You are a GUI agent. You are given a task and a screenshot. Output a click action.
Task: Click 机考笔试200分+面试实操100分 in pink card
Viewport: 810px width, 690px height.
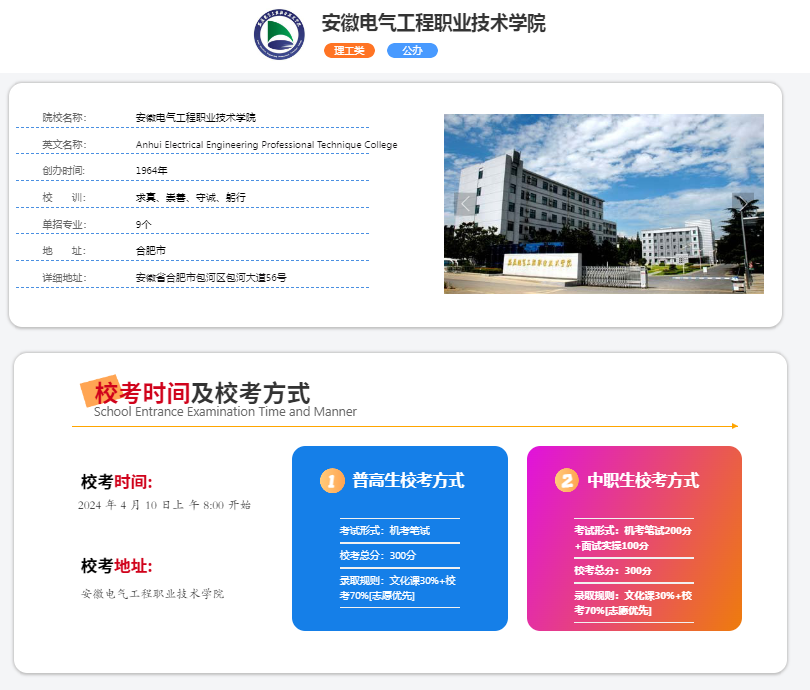633,538
